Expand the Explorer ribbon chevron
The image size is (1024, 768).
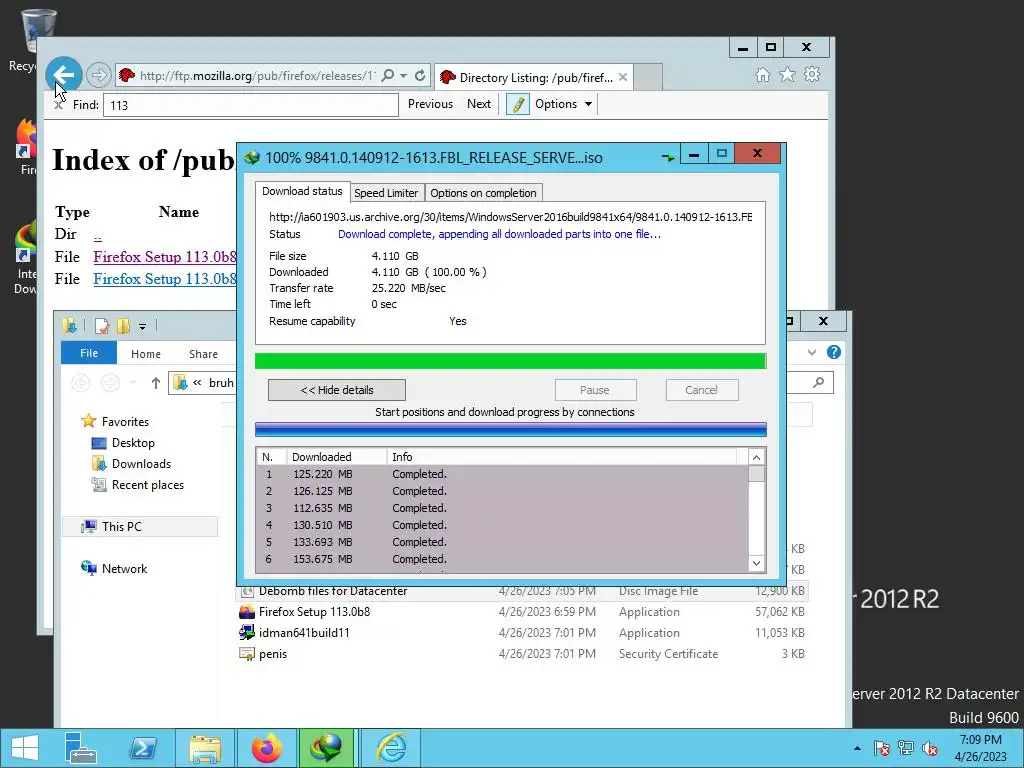(x=812, y=352)
